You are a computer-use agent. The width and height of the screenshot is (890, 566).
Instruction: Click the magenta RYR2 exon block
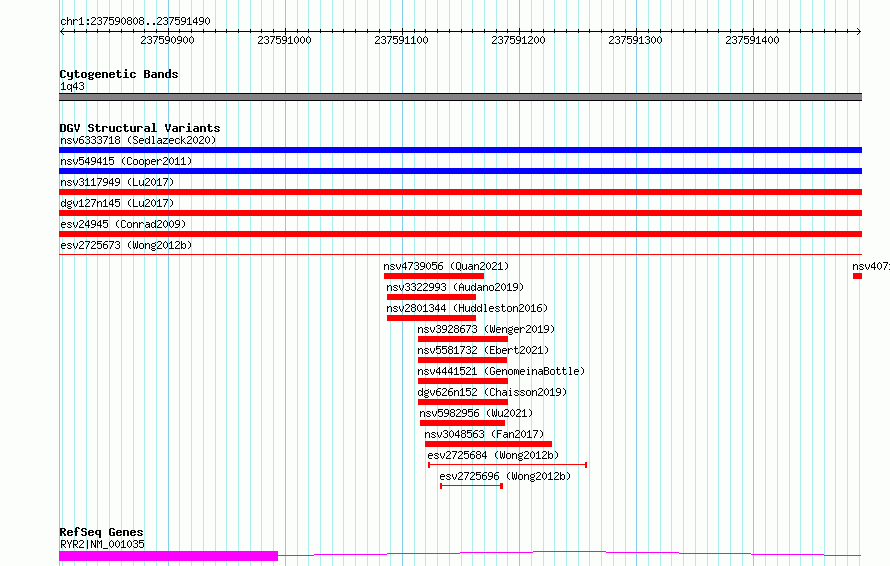tap(169, 556)
